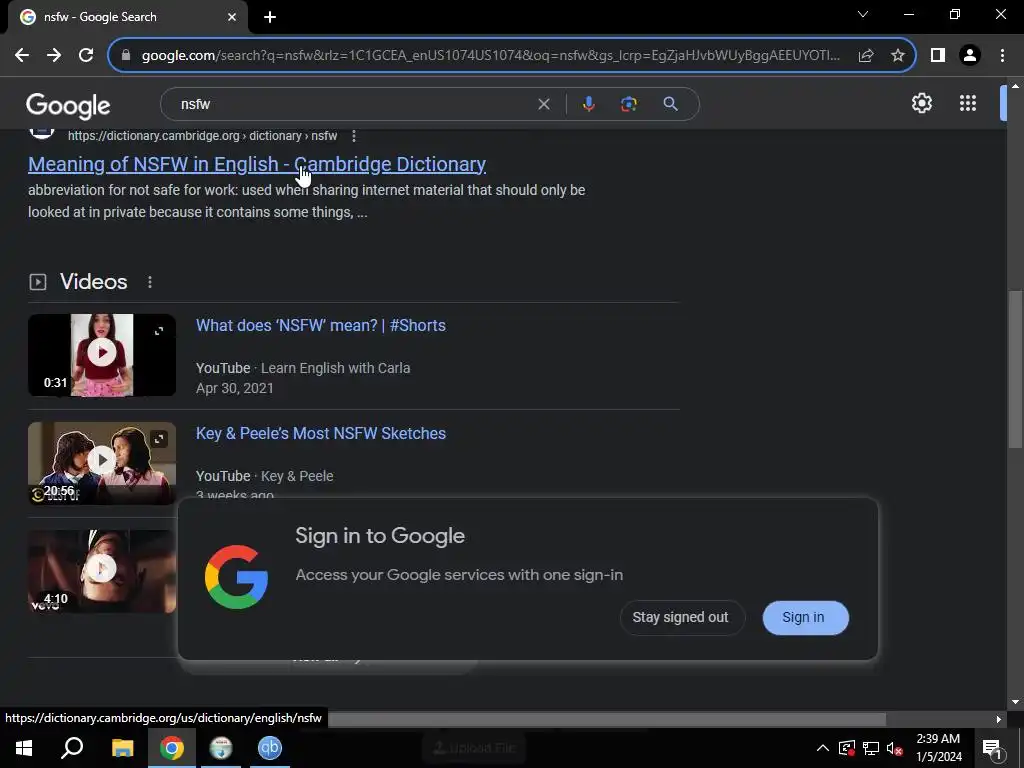The height and width of the screenshot is (768, 1024).
Task: Clear the search query with X
Action: (543, 104)
